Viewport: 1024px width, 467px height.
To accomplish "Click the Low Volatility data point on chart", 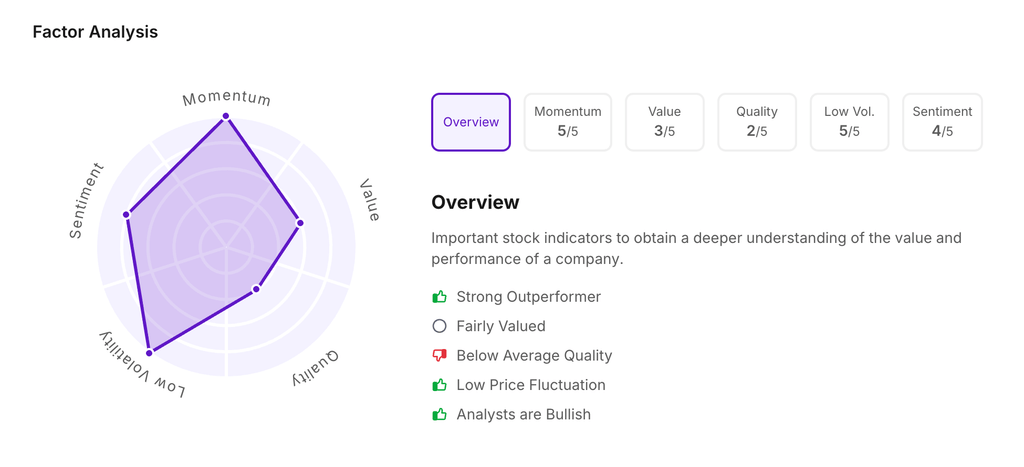I will pos(150,352).
